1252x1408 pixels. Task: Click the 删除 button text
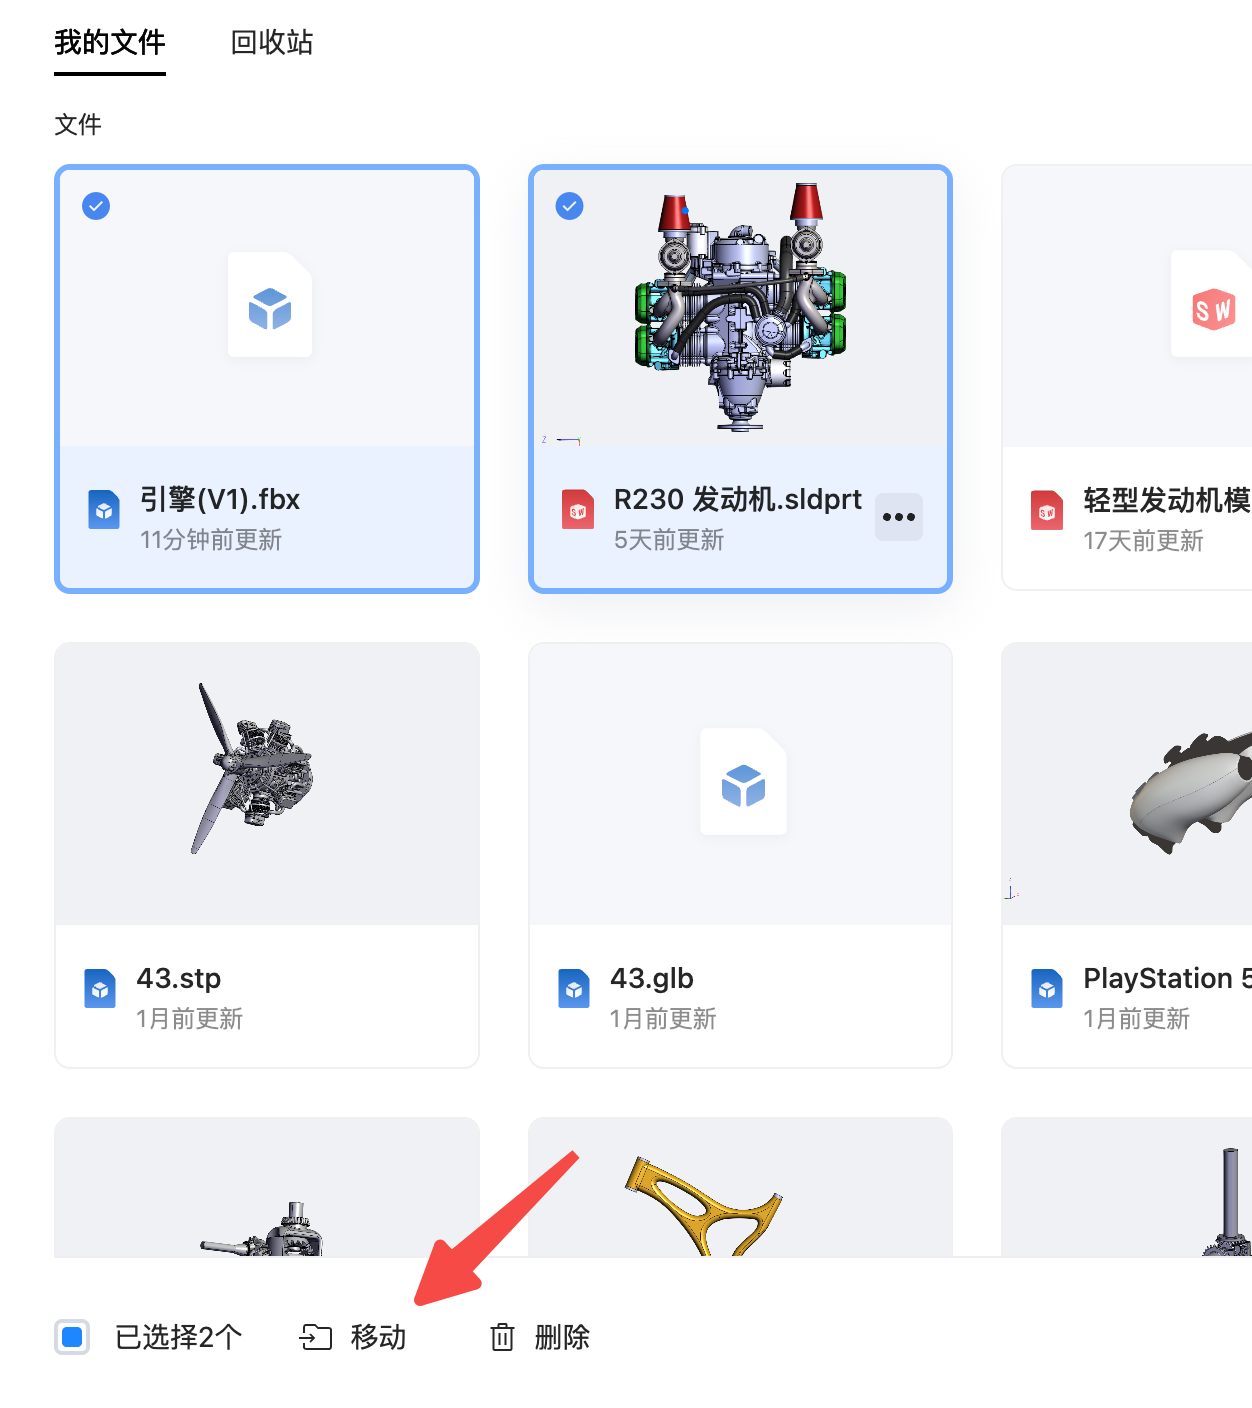562,1337
